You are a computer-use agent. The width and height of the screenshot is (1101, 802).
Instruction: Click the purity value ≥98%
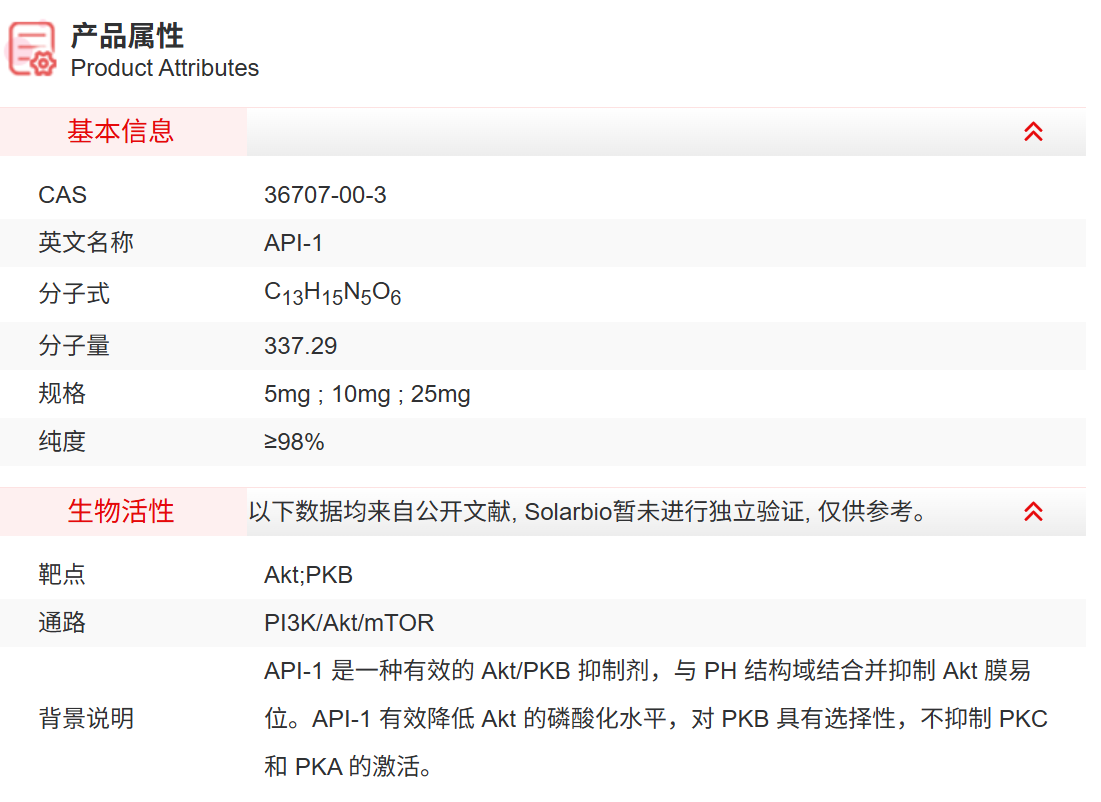[294, 442]
